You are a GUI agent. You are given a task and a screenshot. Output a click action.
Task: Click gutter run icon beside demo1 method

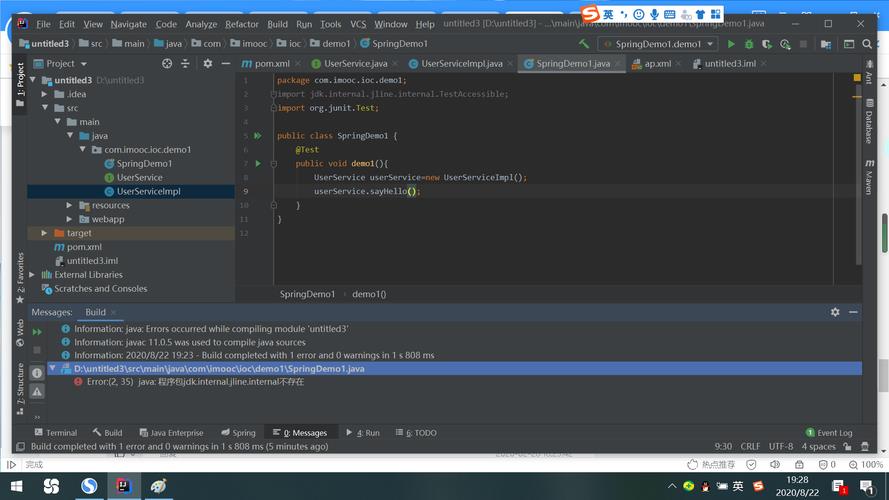pos(257,163)
